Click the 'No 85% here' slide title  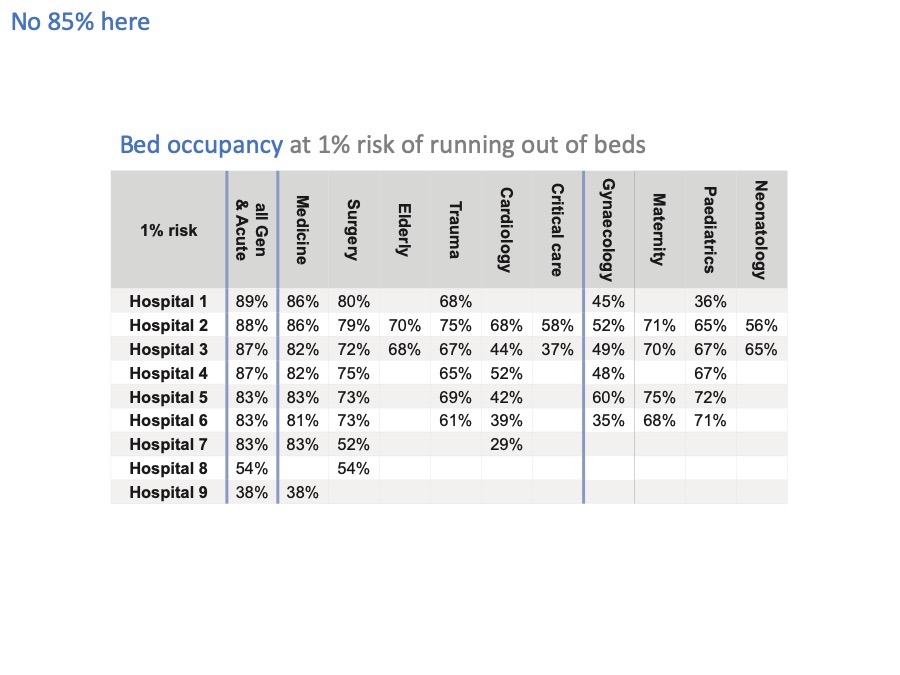(80, 22)
